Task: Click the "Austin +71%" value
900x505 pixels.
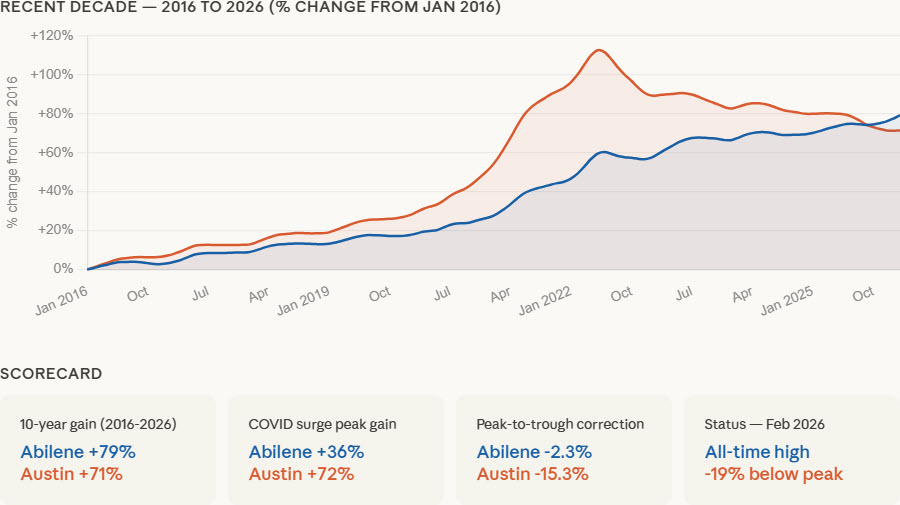Action: (x=72, y=474)
